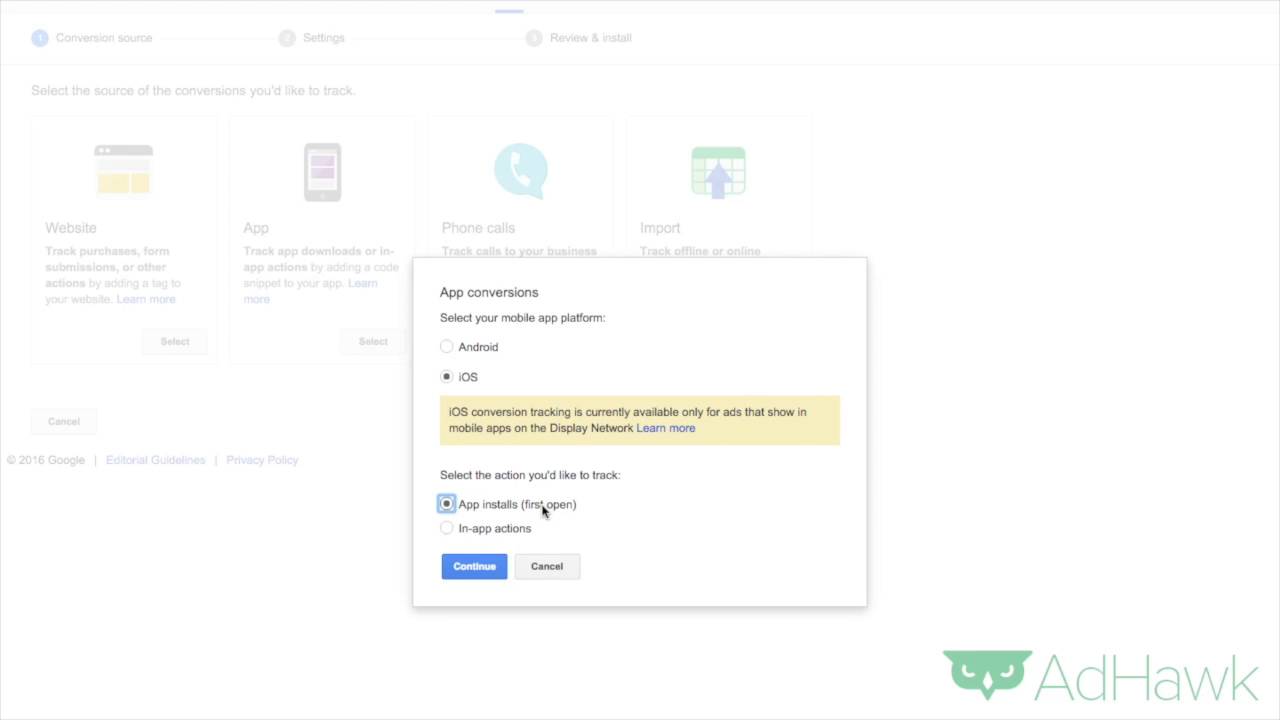
Task: Go to Conversion source step
Action: pyautogui.click(x=92, y=38)
